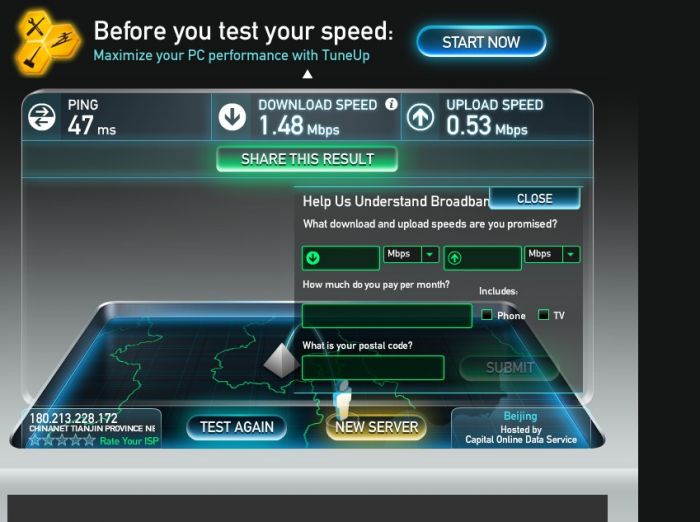Open the download speed info icon
The image size is (700, 522).
coord(392,104)
